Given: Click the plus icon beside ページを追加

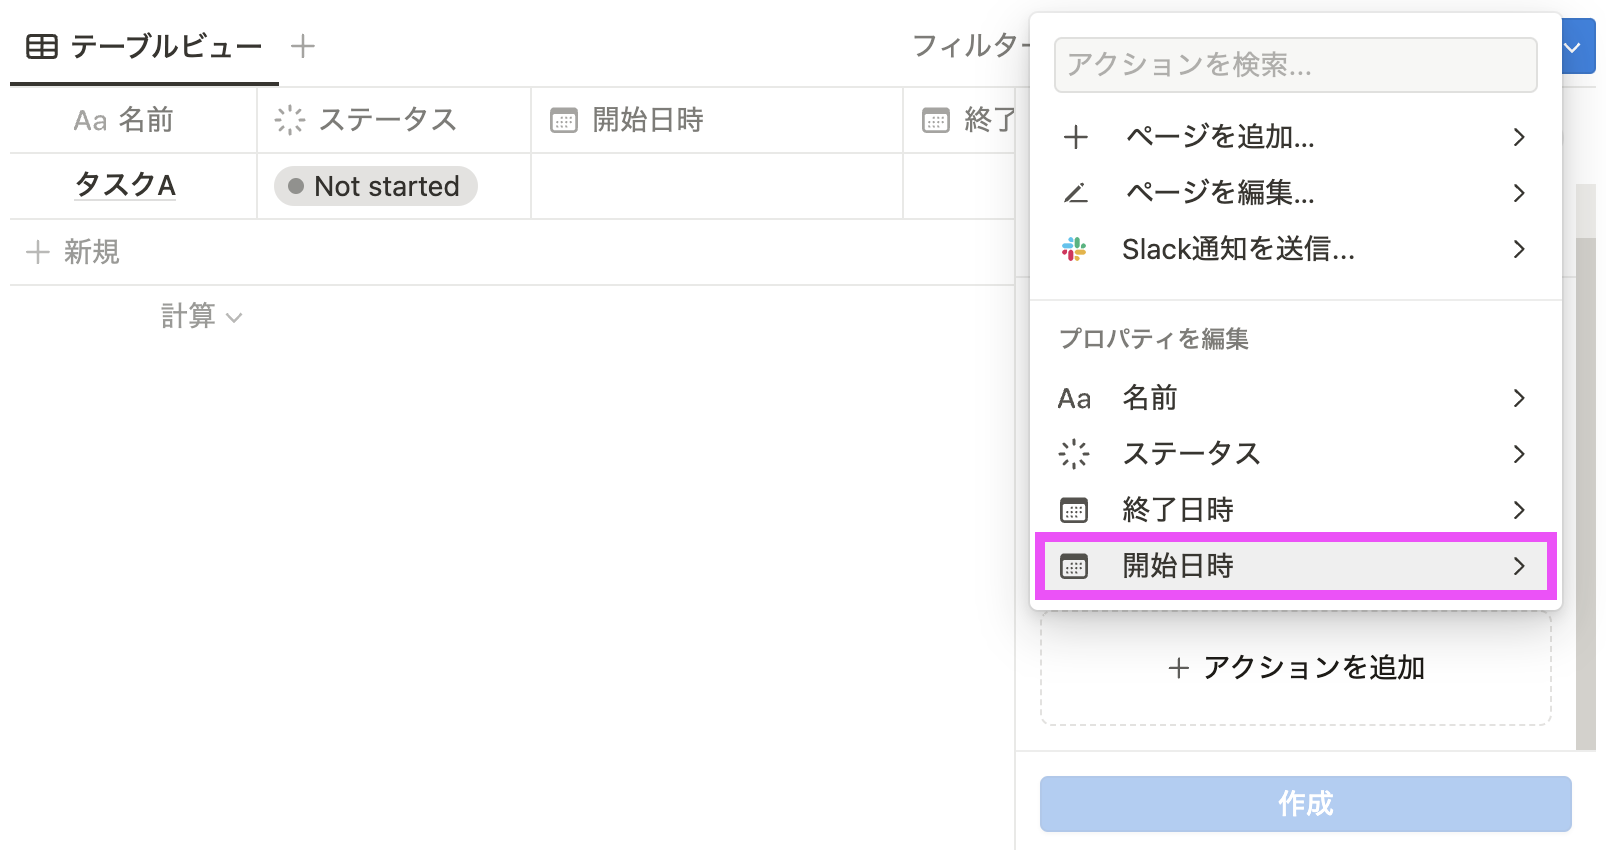Looking at the screenshot, I should 1075,137.
